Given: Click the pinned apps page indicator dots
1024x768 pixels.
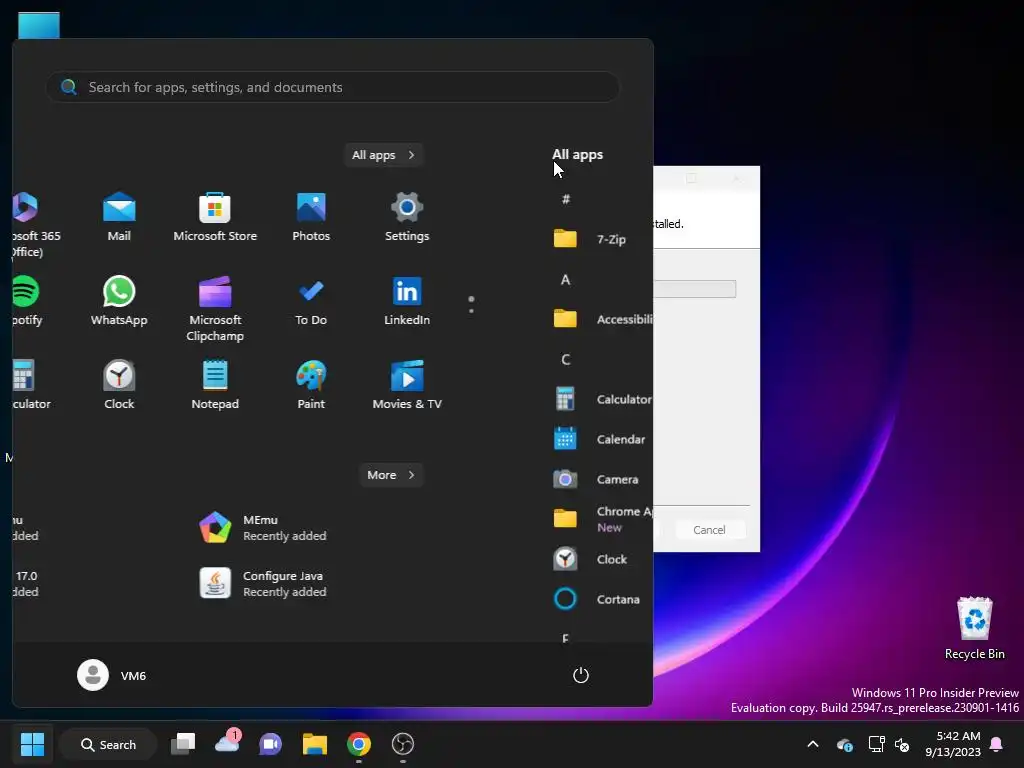Looking at the screenshot, I should [471, 304].
